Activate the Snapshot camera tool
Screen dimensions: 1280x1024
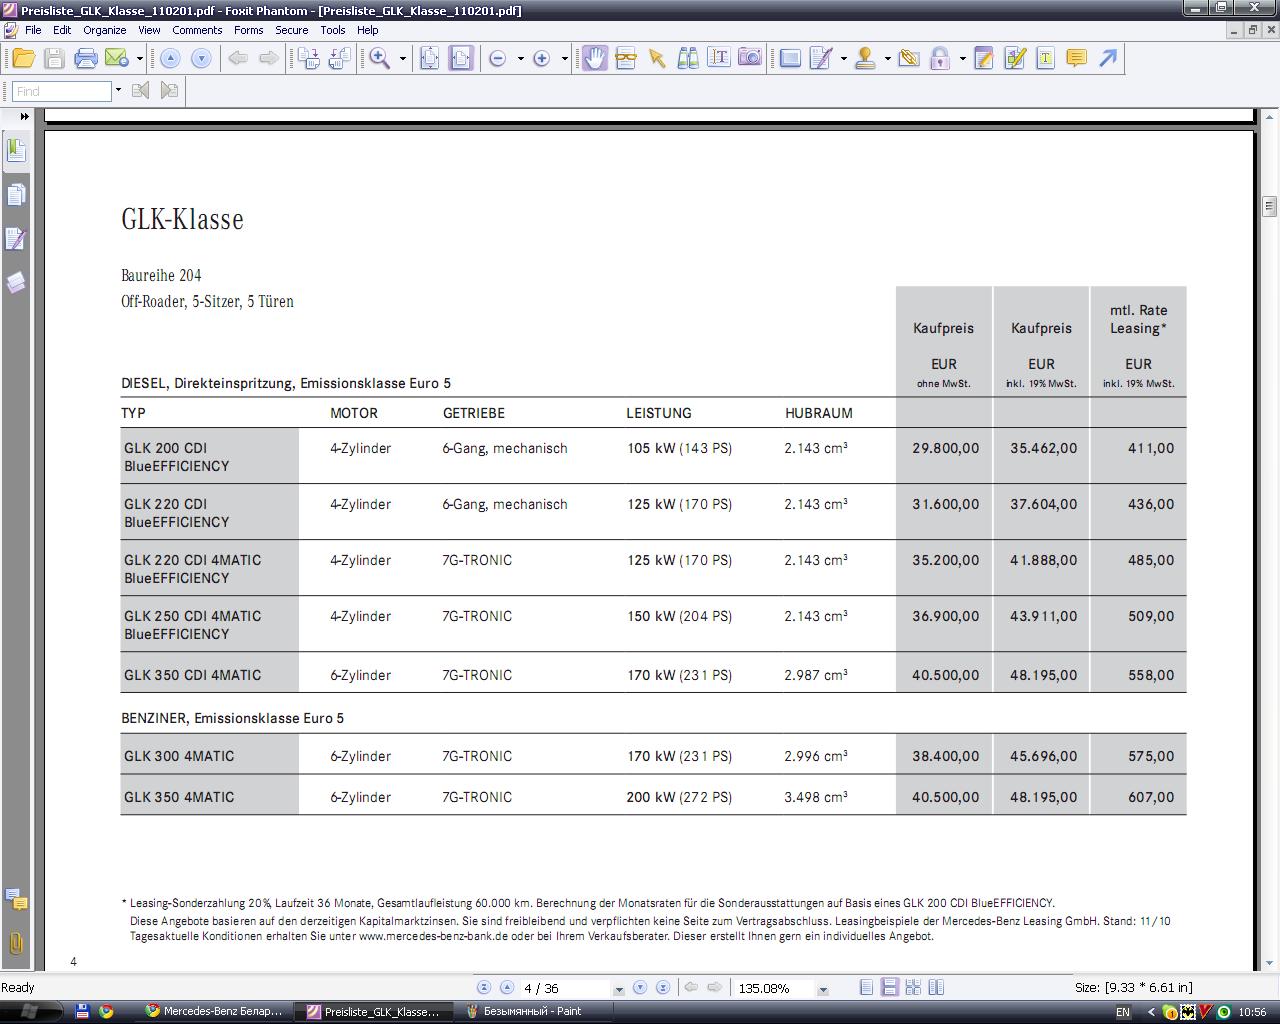(x=749, y=59)
